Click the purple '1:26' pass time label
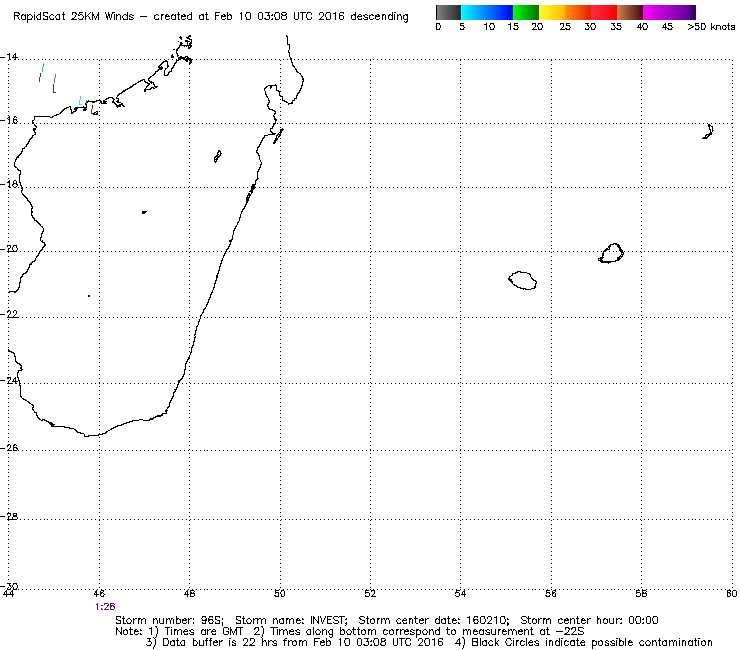The height and width of the screenshot is (650, 740). click(105, 607)
